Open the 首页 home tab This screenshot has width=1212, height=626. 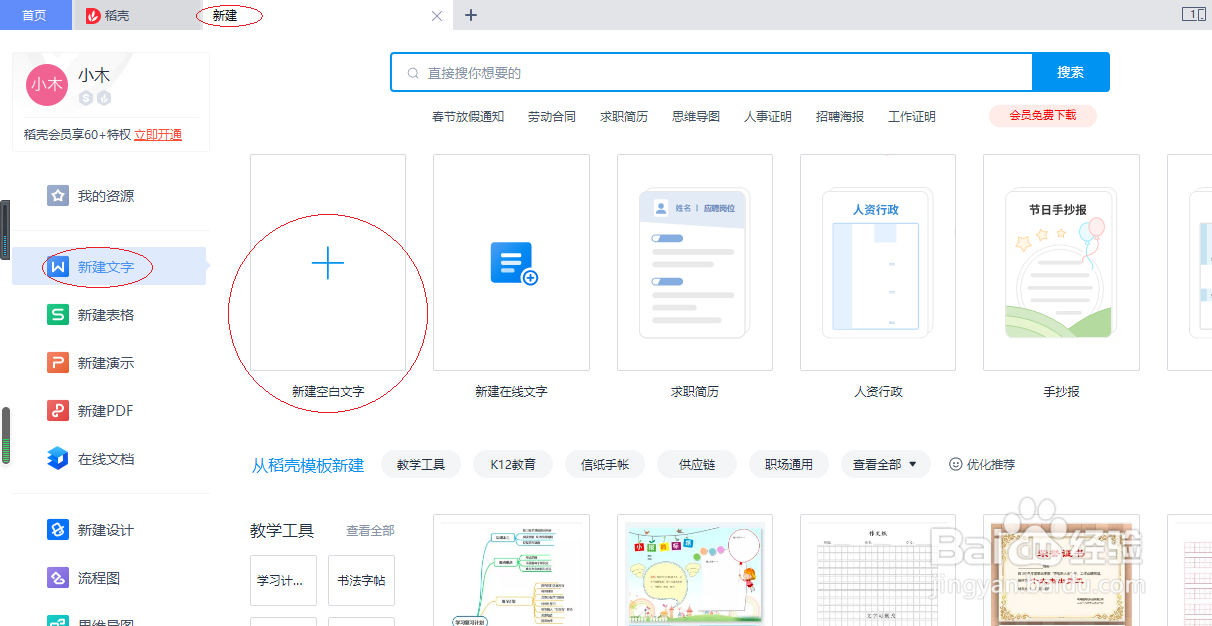[x=35, y=15]
